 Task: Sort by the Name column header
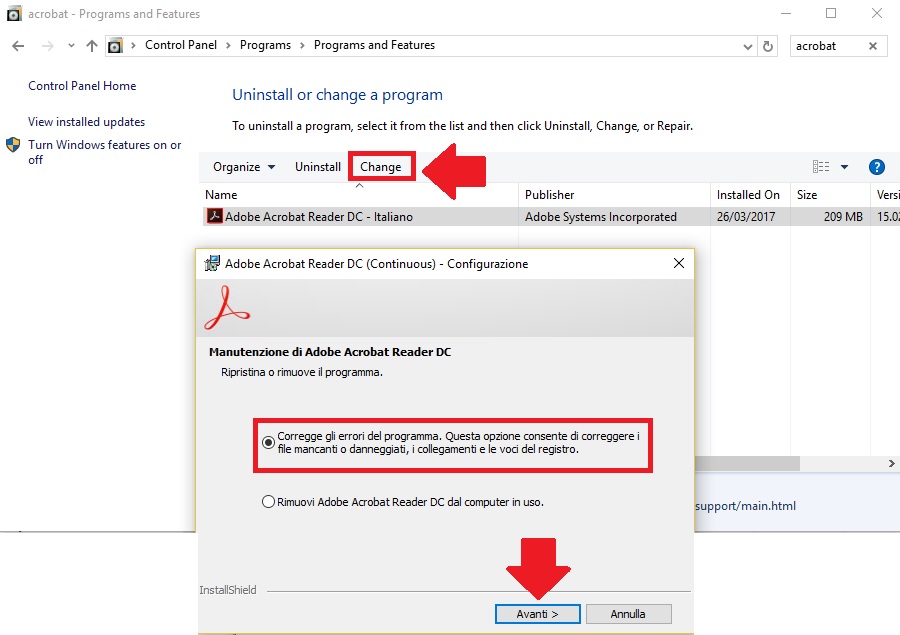(359, 195)
